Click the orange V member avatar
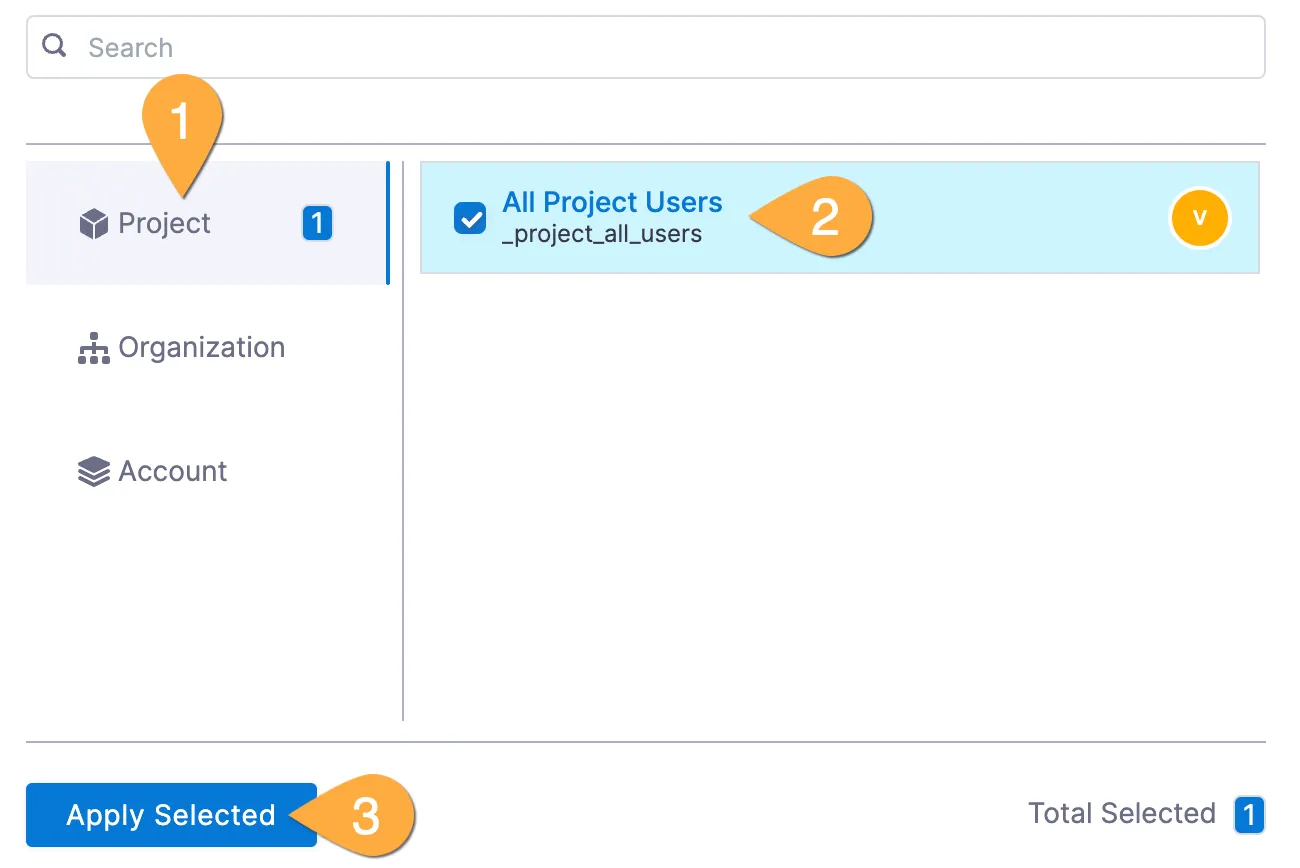1300x868 pixels. click(x=1199, y=218)
